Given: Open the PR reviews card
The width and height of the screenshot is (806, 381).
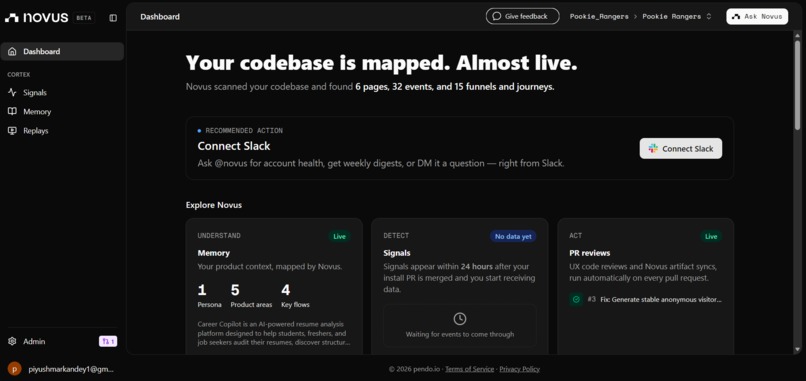Looking at the screenshot, I should pyautogui.click(x=646, y=286).
